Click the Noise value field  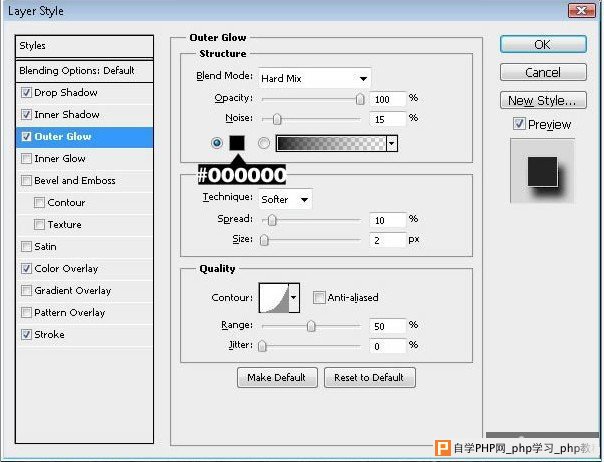[x=387, y=119]
